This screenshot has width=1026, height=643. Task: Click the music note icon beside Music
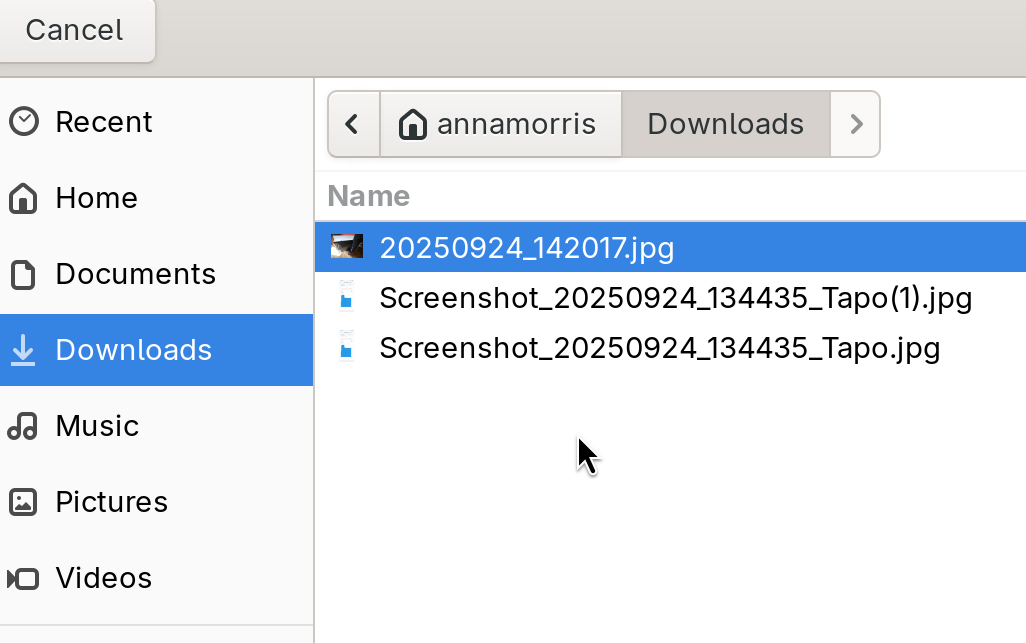[x=23, y=426]
